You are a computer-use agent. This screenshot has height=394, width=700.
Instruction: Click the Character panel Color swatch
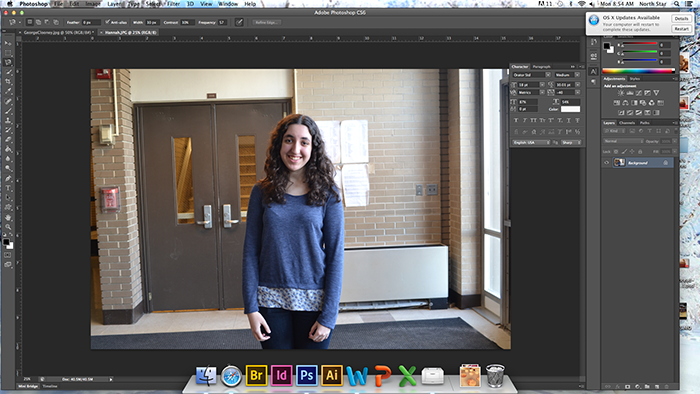pyautogui.click(x=571, y=109)
